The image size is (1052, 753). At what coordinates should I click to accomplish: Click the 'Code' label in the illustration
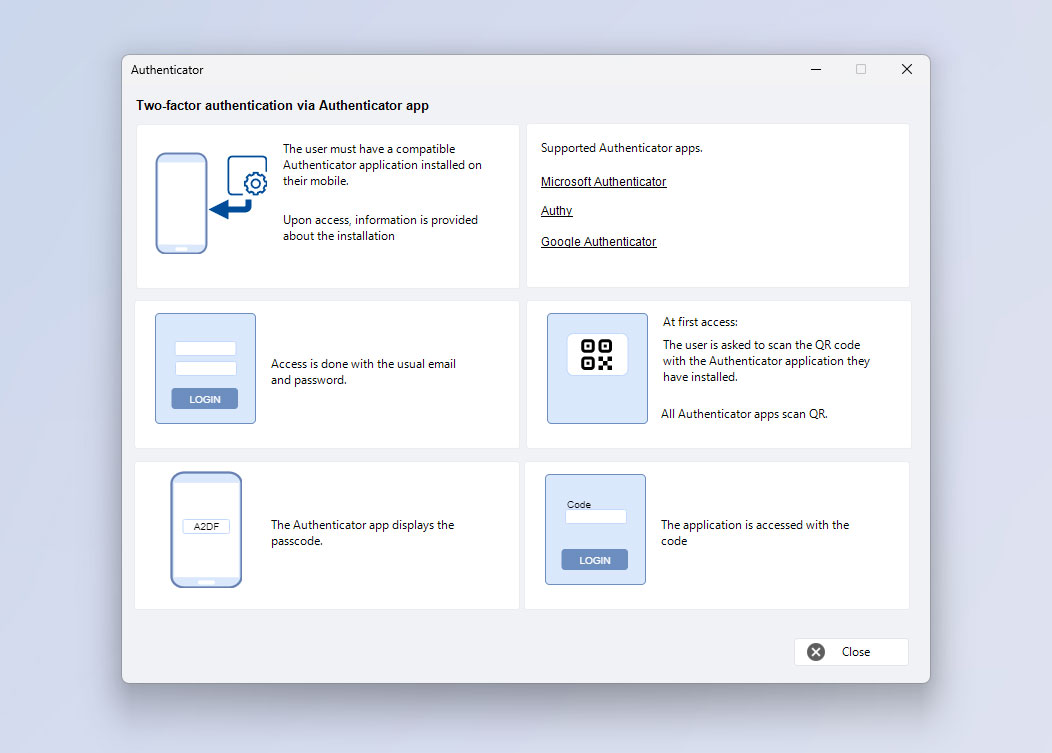[578, 505]
